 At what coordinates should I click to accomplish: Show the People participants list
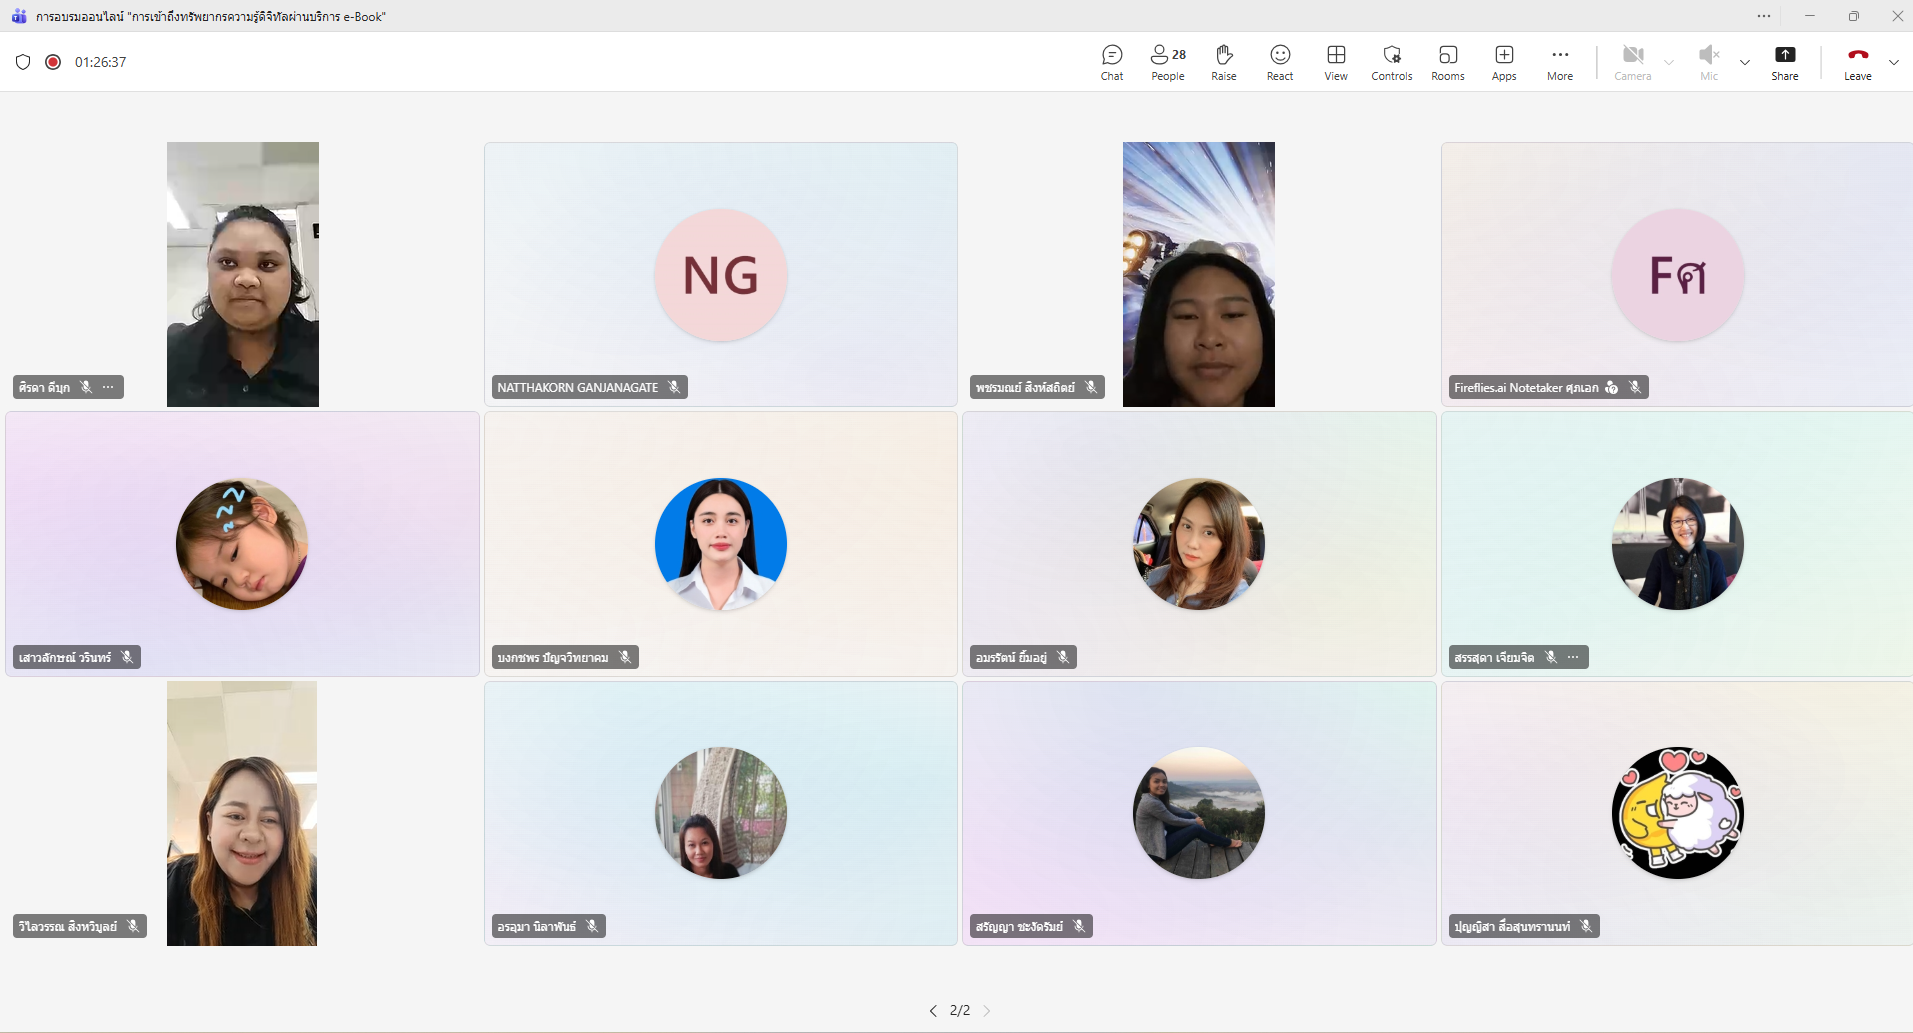tap(1167, 62)
